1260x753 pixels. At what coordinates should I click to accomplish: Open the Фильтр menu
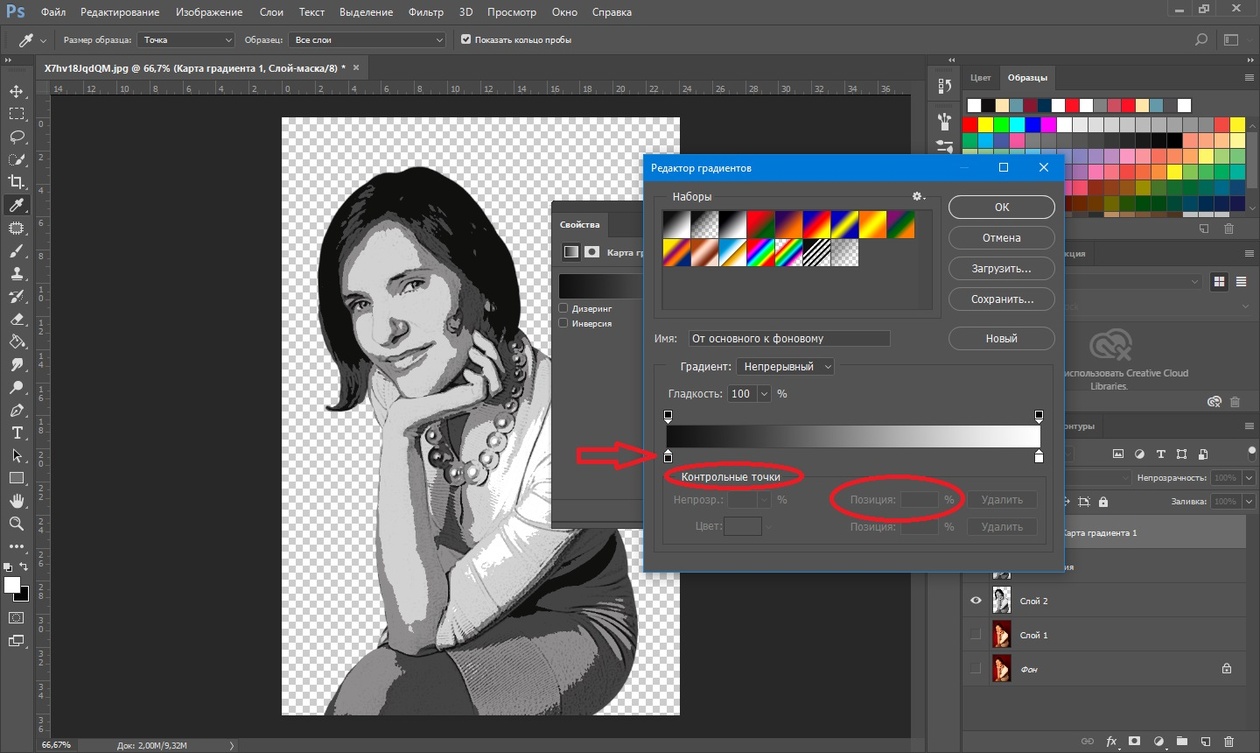426,13
